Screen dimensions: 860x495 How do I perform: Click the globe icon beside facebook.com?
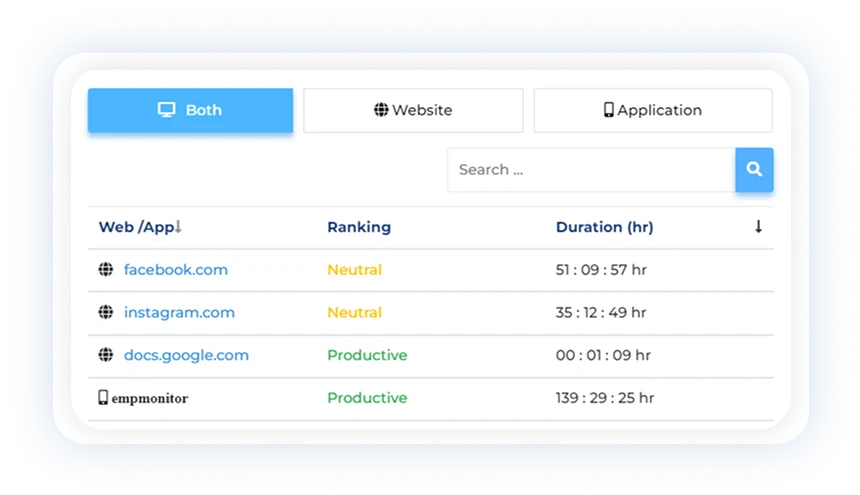(x=105, y=270)
